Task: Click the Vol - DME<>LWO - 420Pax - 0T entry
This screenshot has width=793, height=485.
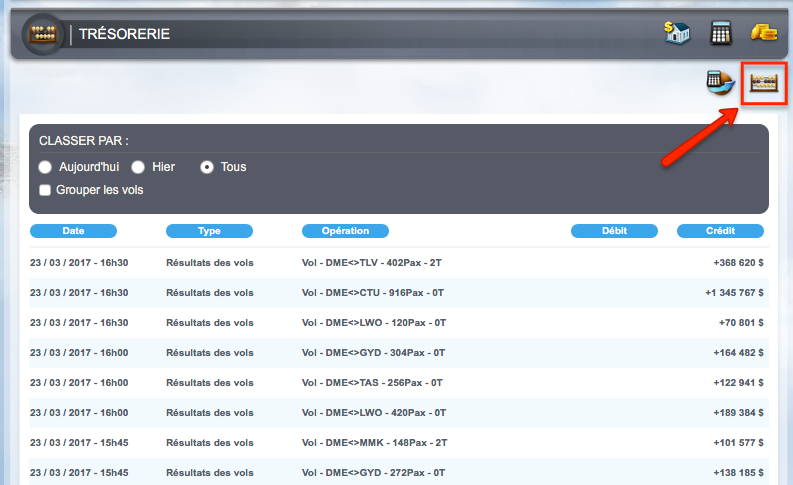Action: 374,413
